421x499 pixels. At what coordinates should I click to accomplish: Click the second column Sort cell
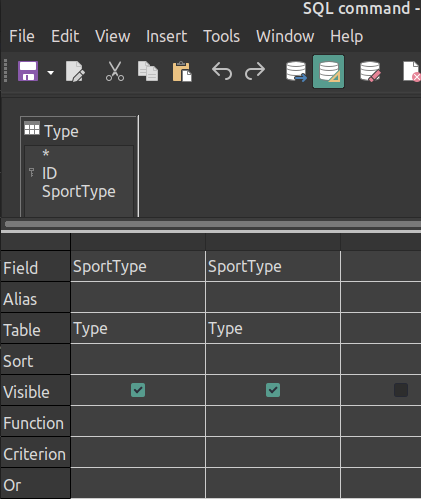pyautogui.click(x=273, y=359)
